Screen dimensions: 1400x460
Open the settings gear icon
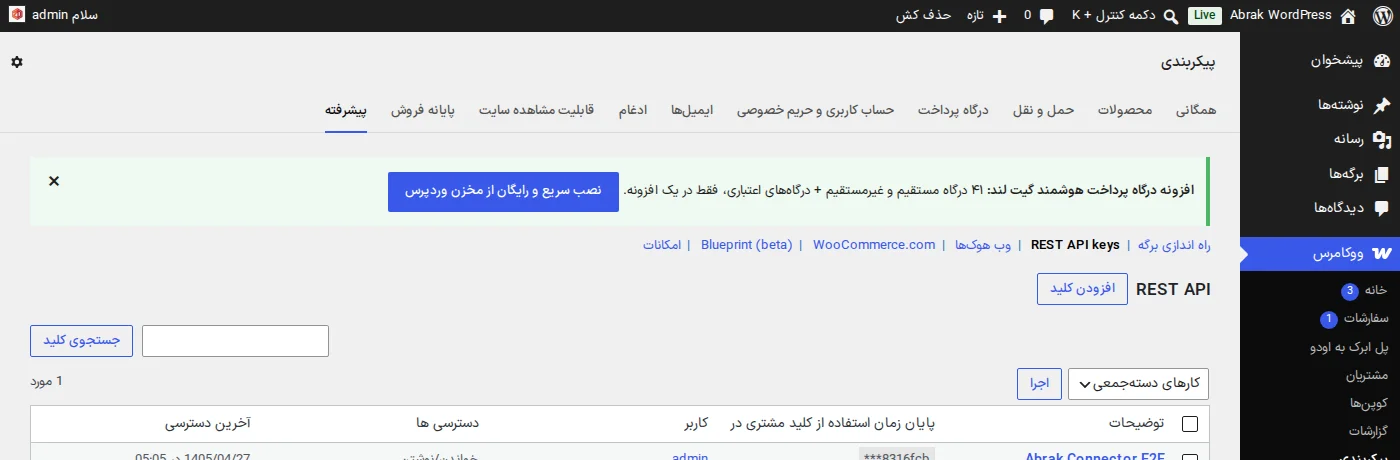(x=17, y=62)
